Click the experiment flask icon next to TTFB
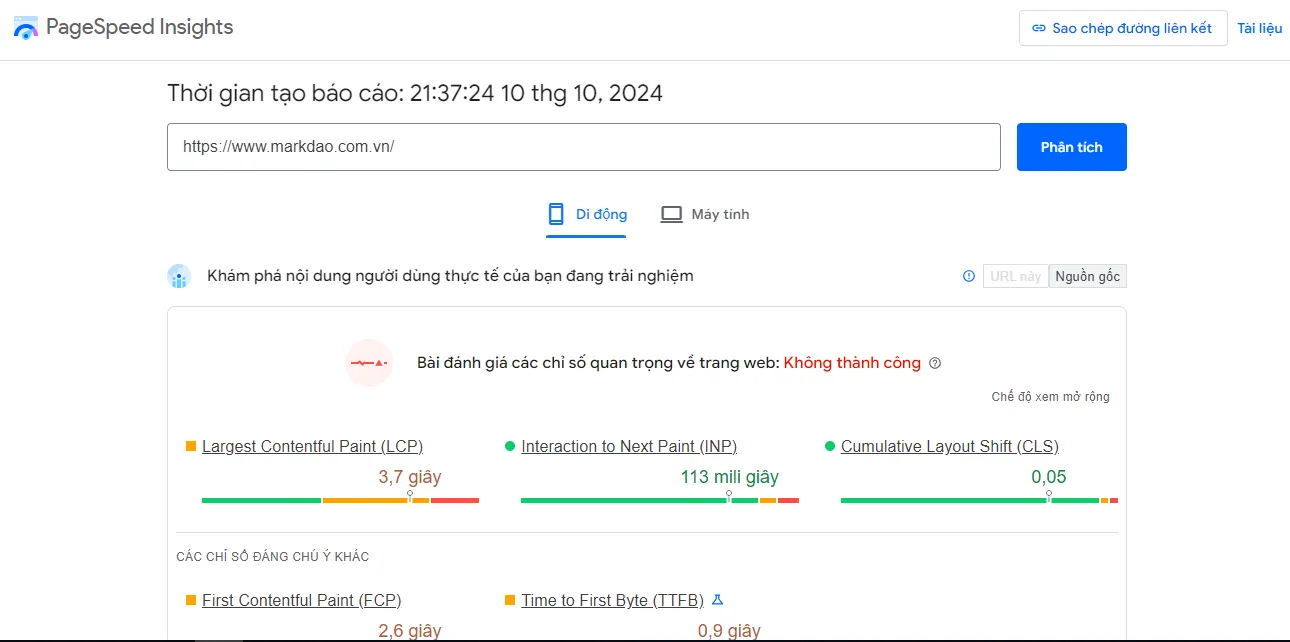The width and height of the screenshot is (1290, 642). [717, 600]
